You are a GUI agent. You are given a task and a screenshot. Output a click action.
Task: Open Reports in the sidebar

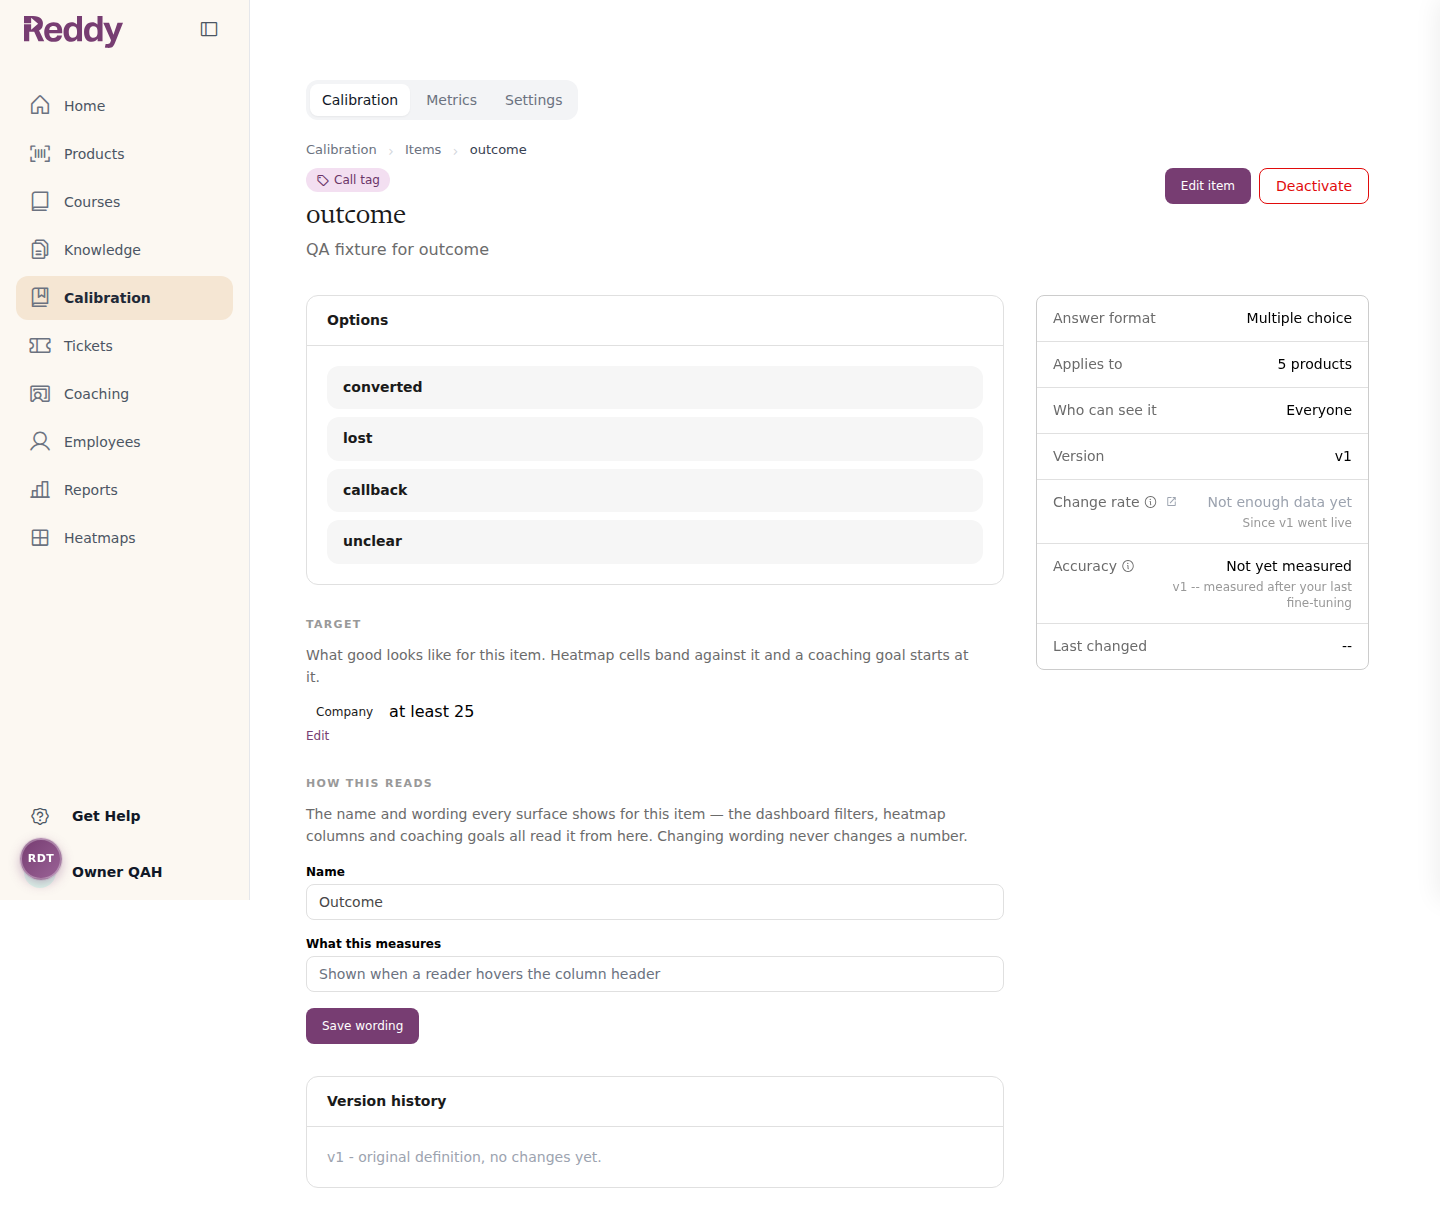(x=124, y=489)
